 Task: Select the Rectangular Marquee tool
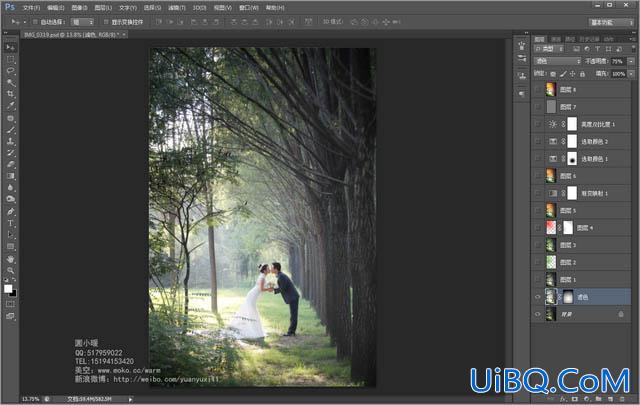pos(11,60)
